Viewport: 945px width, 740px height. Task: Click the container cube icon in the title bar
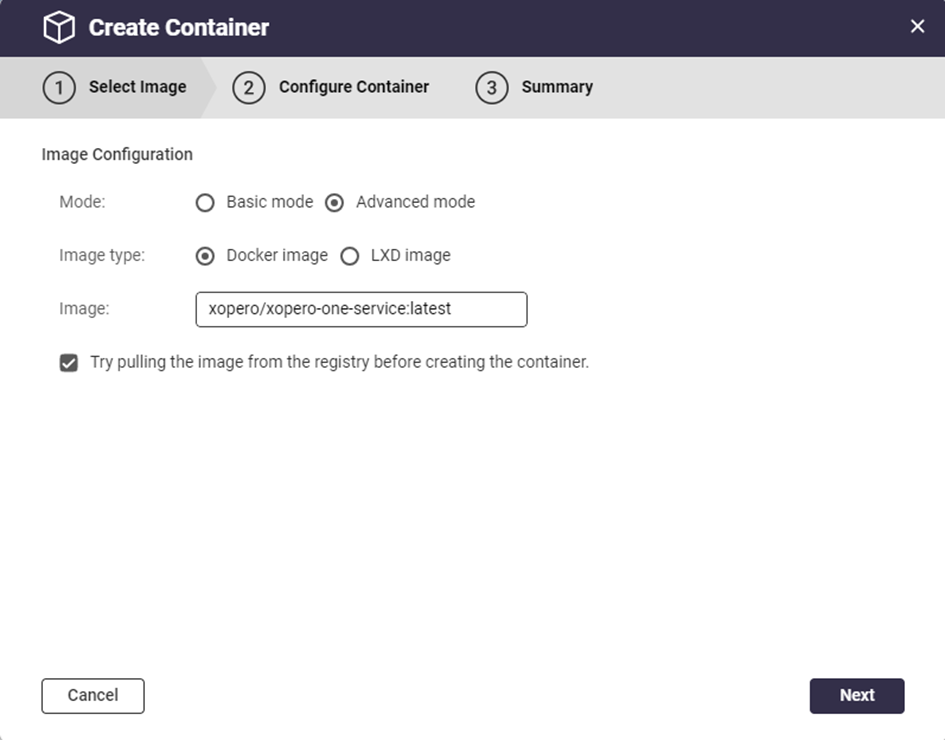(59, 28)
